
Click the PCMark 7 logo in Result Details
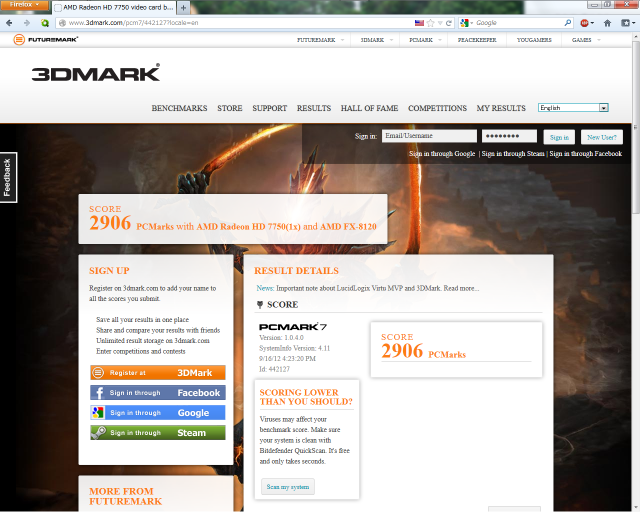(293, 327)
